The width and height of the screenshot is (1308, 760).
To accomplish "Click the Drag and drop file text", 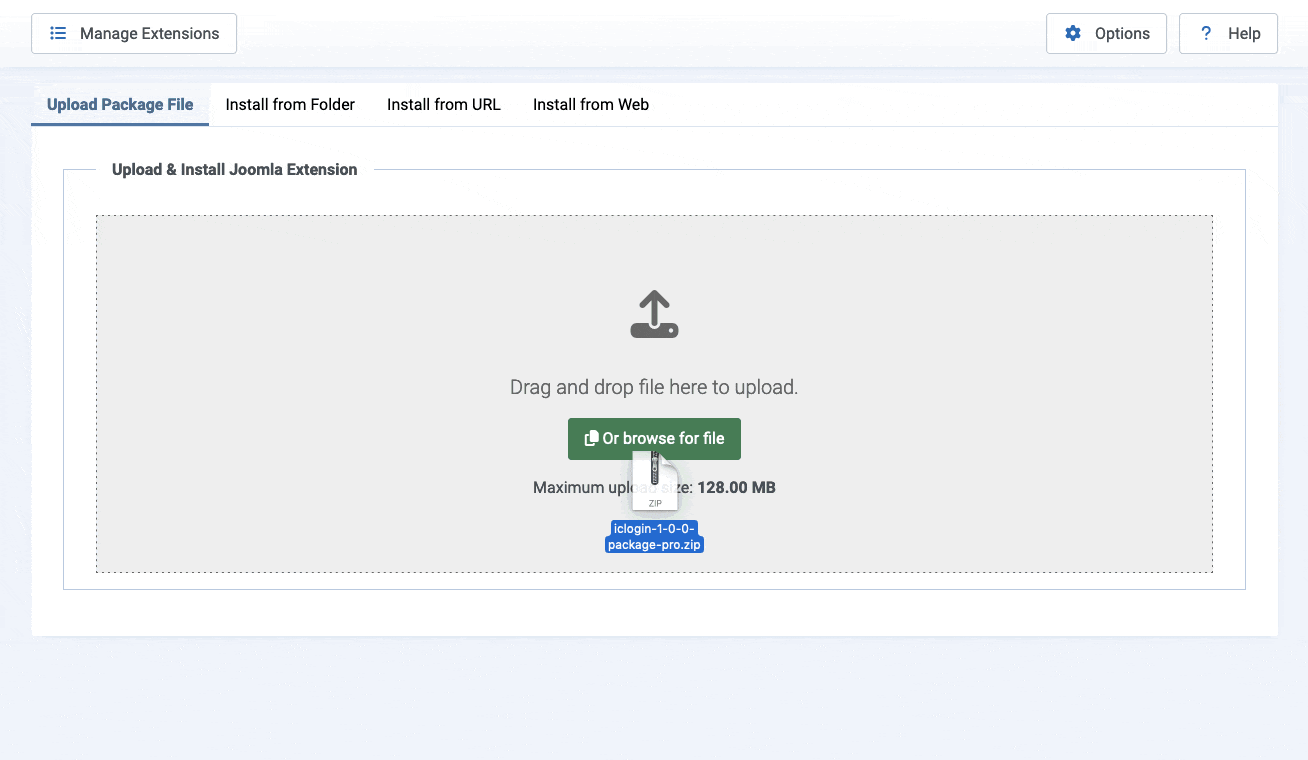I will 654,387.
